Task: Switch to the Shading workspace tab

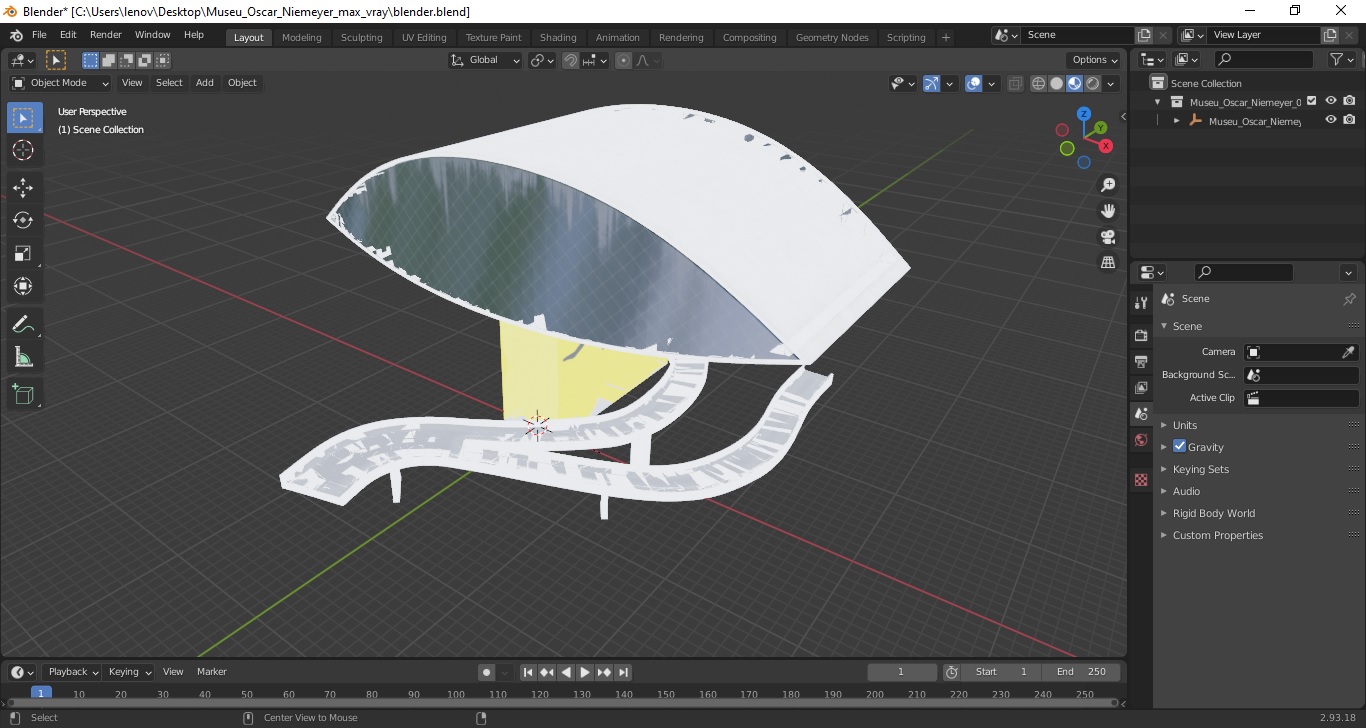Action: pos(558,38)
